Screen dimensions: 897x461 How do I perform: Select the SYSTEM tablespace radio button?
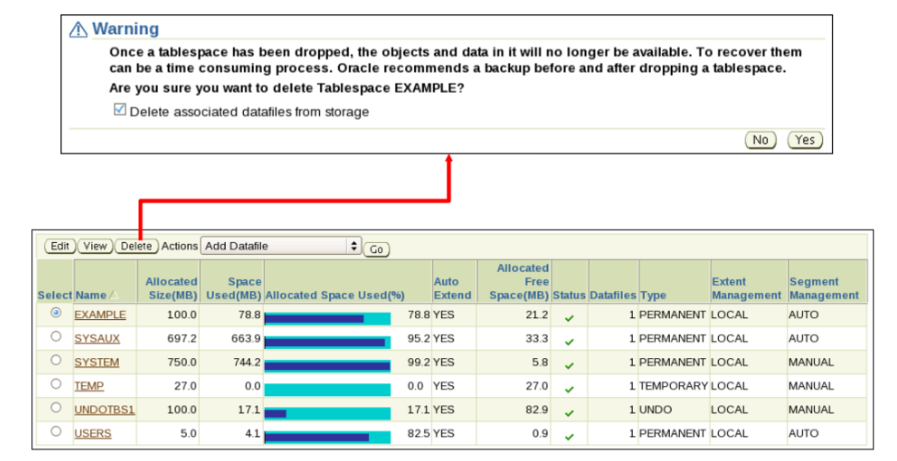(55, 360)
